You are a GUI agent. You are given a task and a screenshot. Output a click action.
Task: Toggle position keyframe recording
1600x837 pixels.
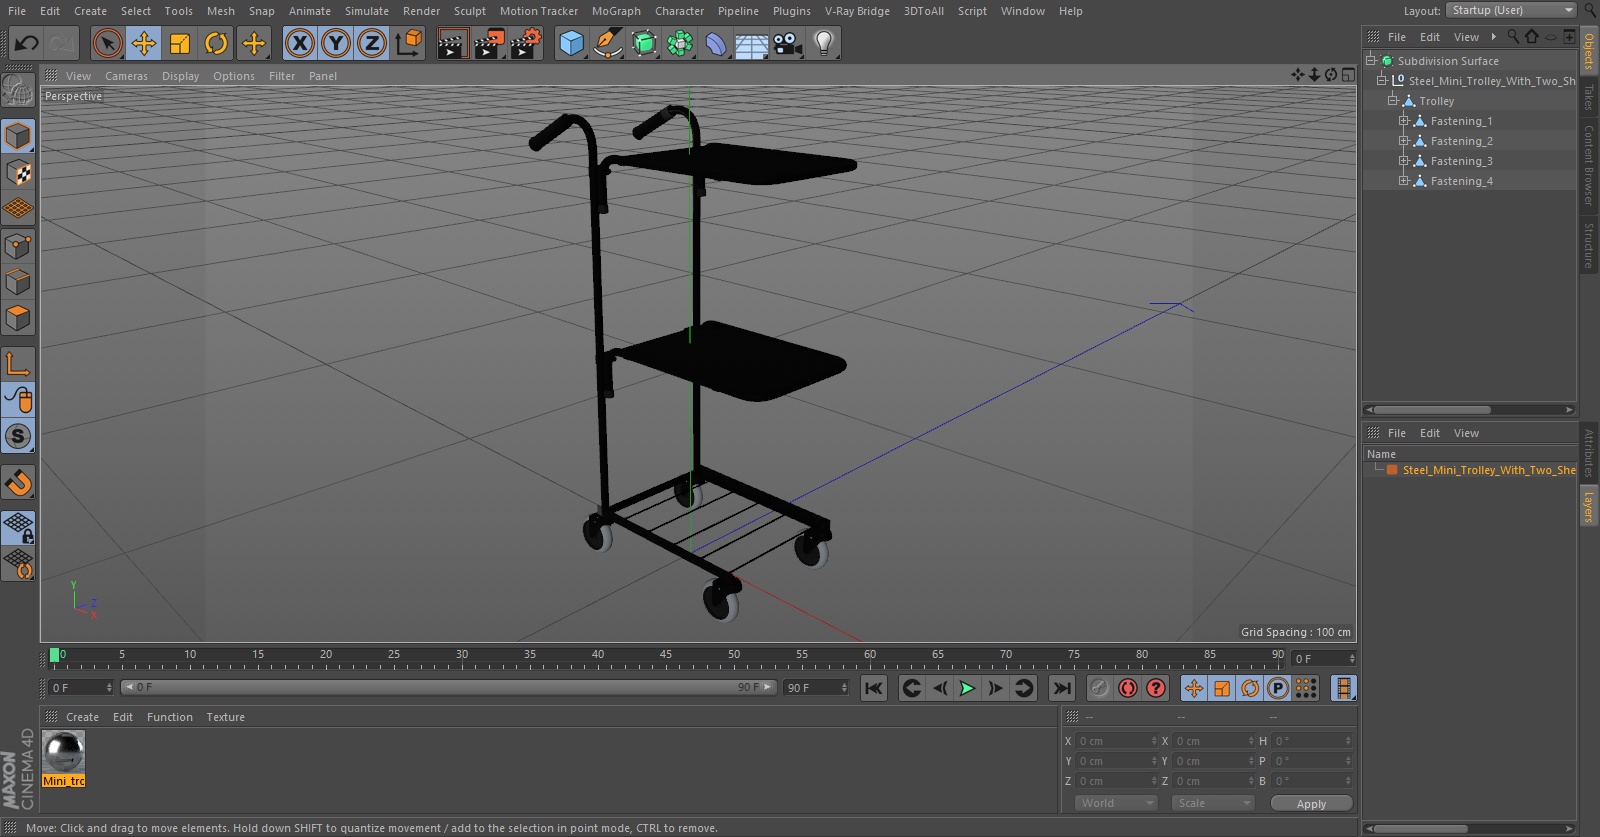click(1194, 688)
